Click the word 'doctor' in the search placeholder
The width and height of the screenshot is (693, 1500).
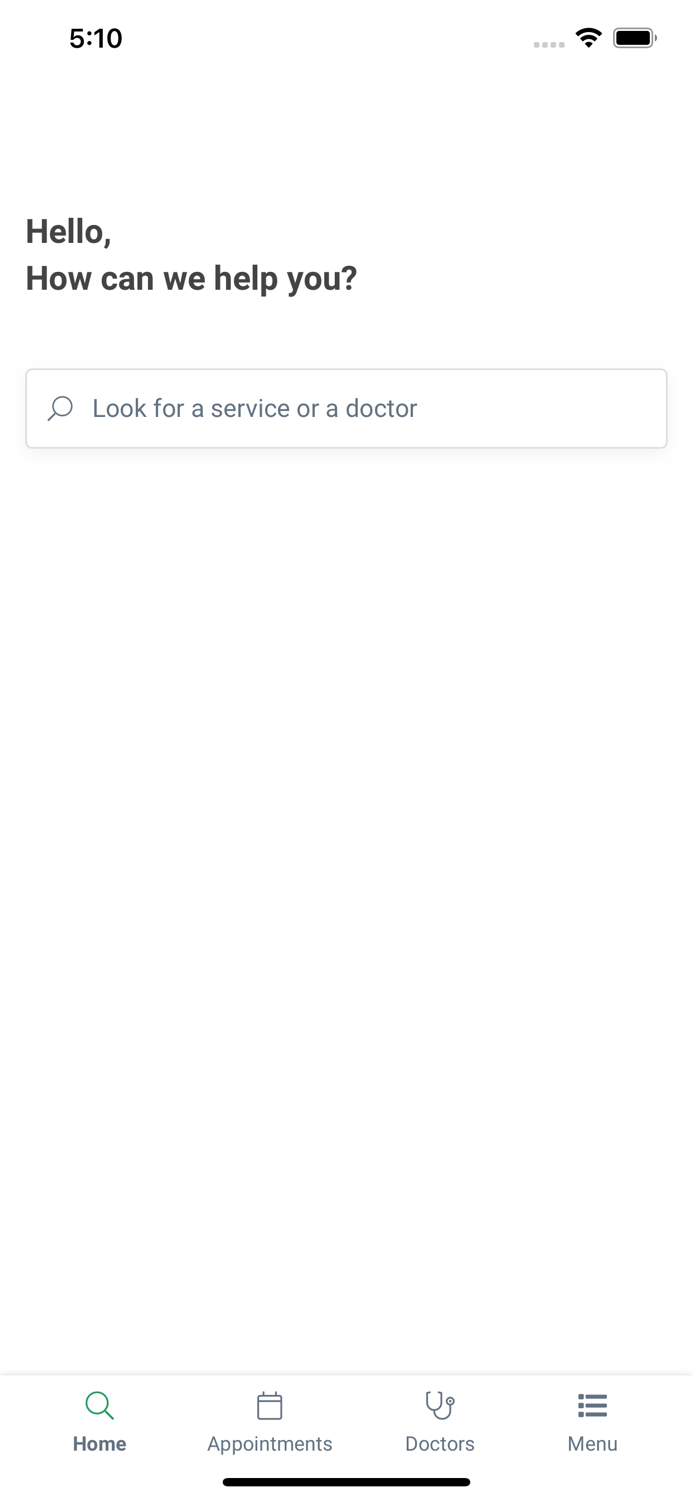(381, 408)
